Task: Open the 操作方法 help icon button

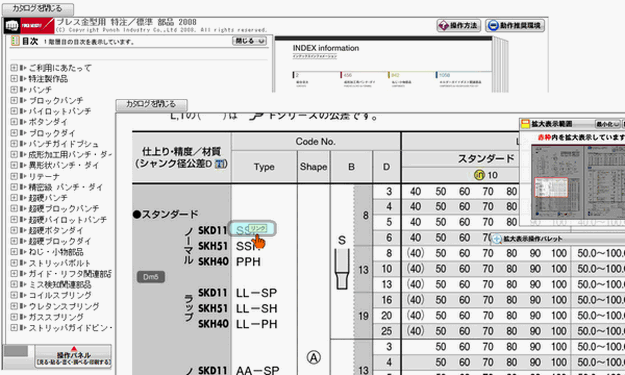Action: [x=458, y=26]
